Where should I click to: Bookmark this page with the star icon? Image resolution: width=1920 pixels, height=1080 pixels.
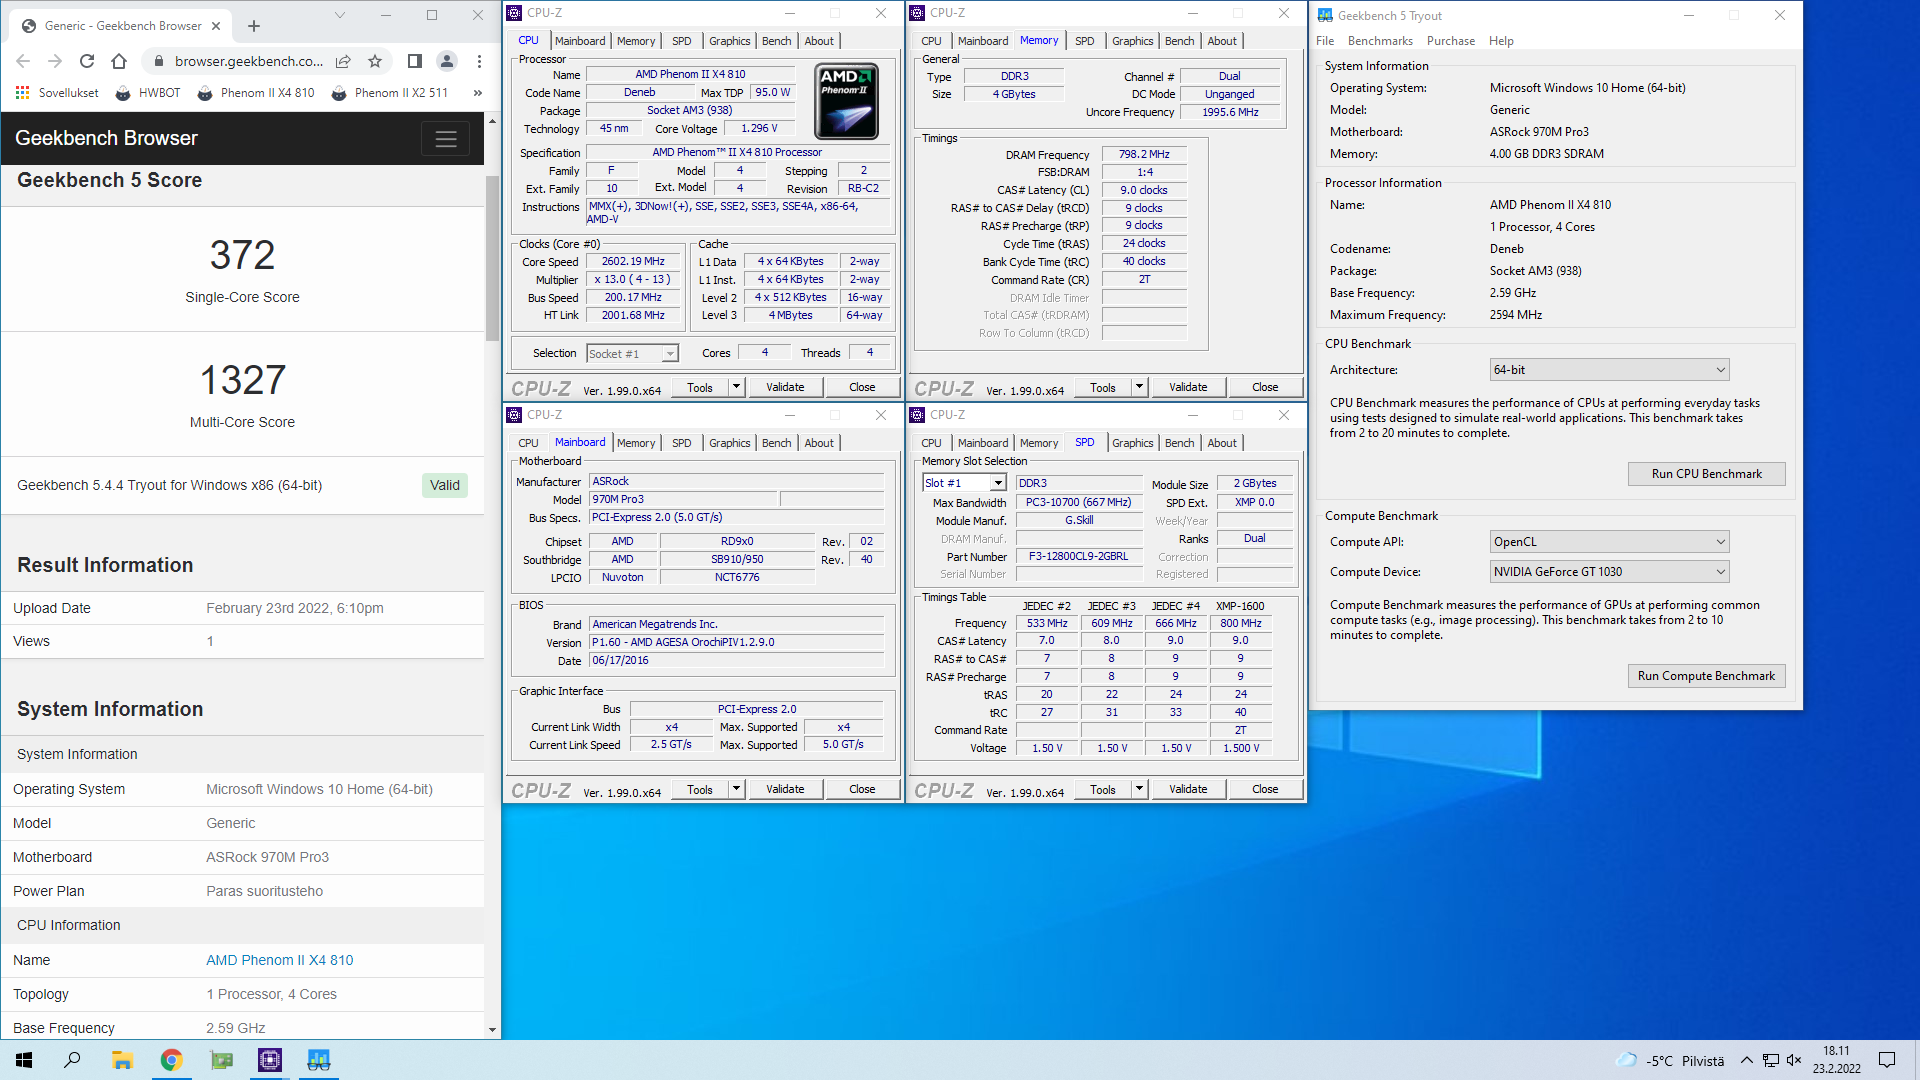pyautogui.click(x=375, y=61)
